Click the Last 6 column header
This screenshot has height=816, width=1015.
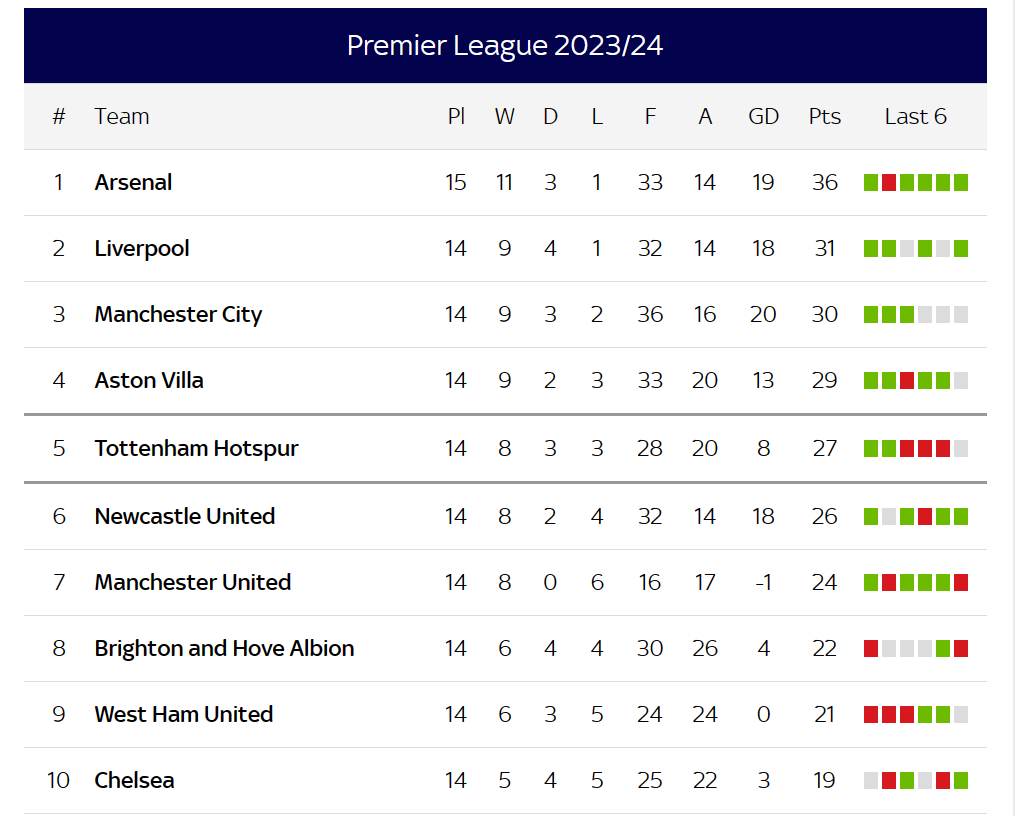915,116
